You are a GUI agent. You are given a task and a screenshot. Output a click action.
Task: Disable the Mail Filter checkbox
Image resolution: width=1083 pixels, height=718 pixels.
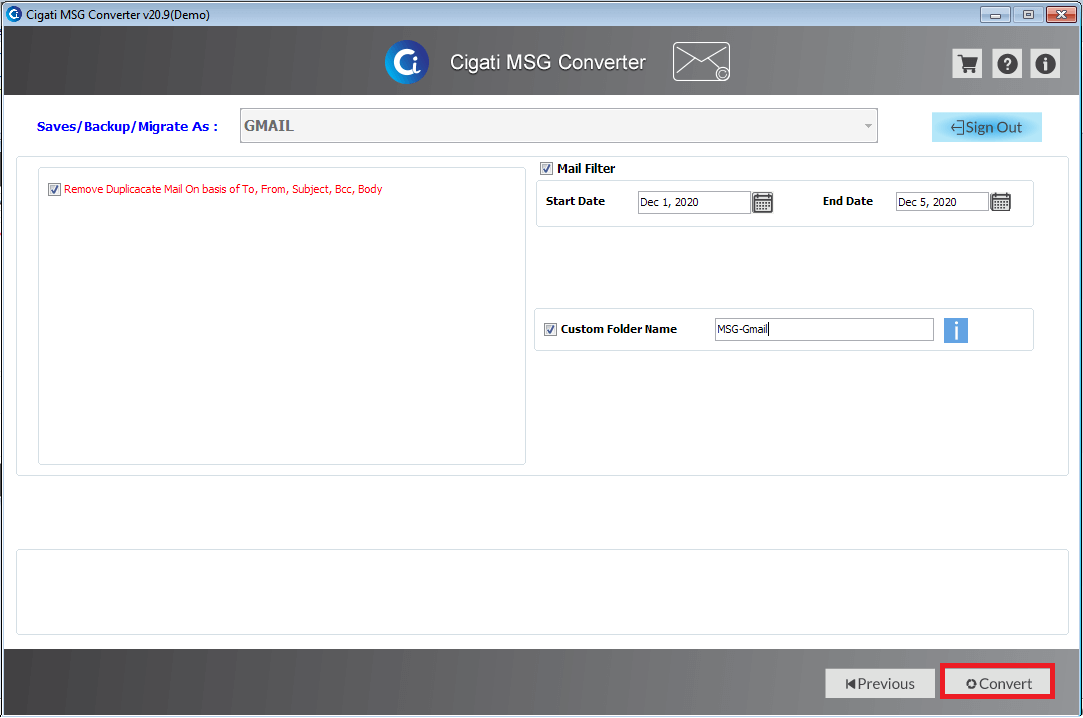click(546, 168)
